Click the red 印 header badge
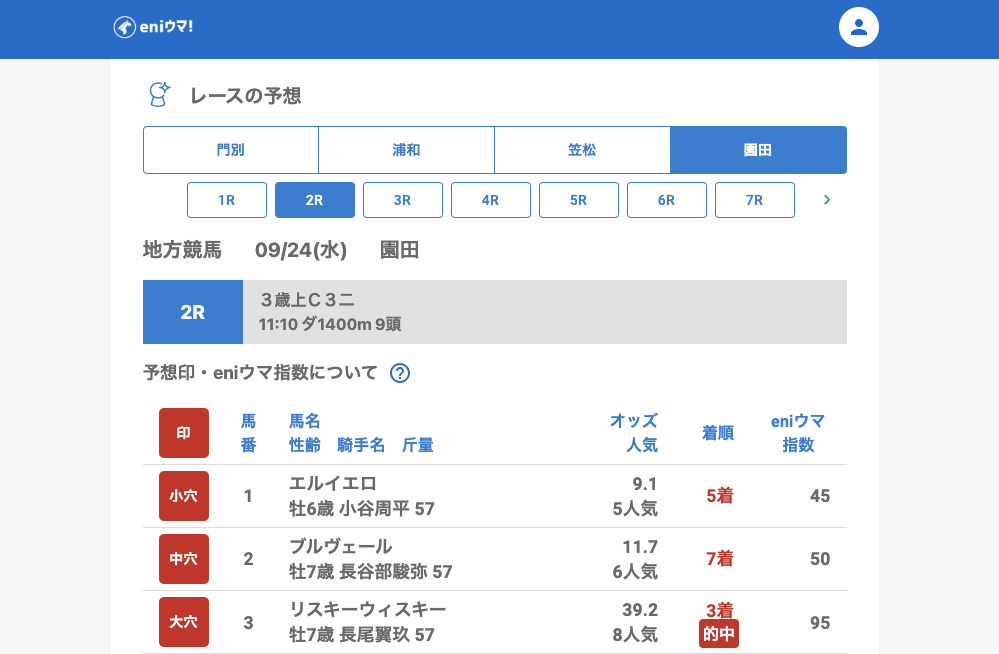 click(x=184, y=433)
